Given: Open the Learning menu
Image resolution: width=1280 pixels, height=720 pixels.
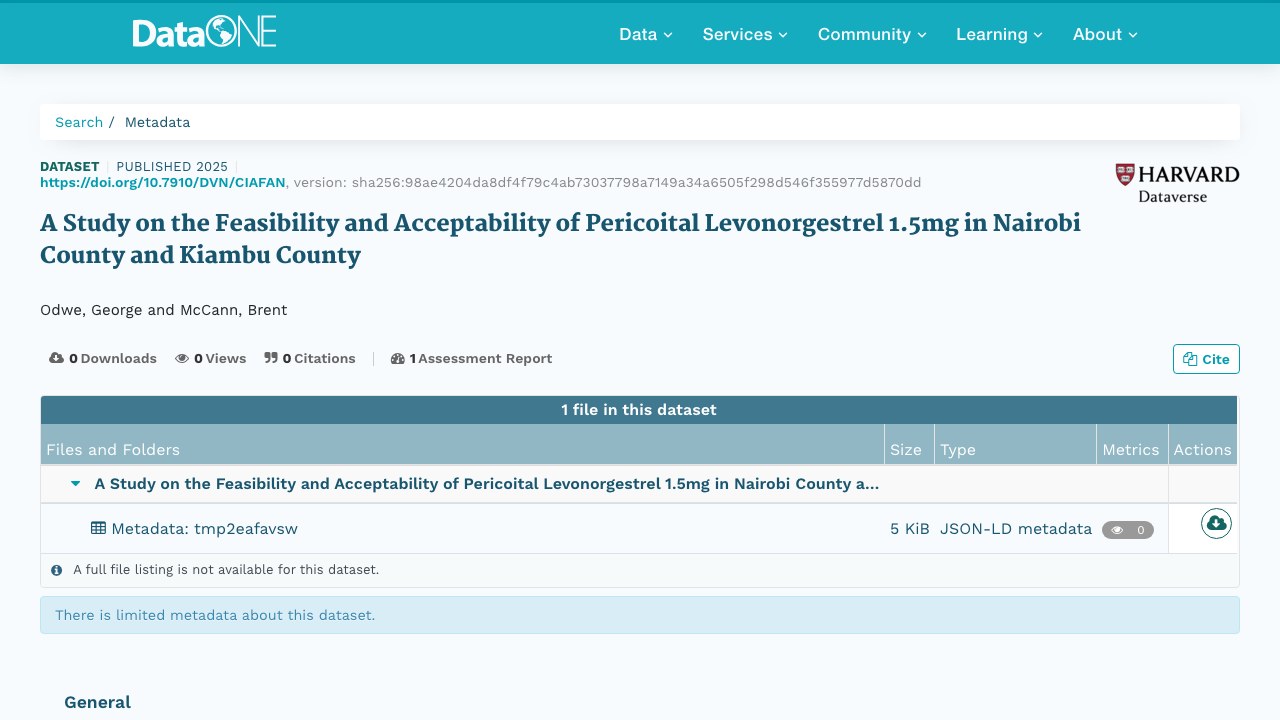Looking at the screenshot, I should click(x=999, y=34).
